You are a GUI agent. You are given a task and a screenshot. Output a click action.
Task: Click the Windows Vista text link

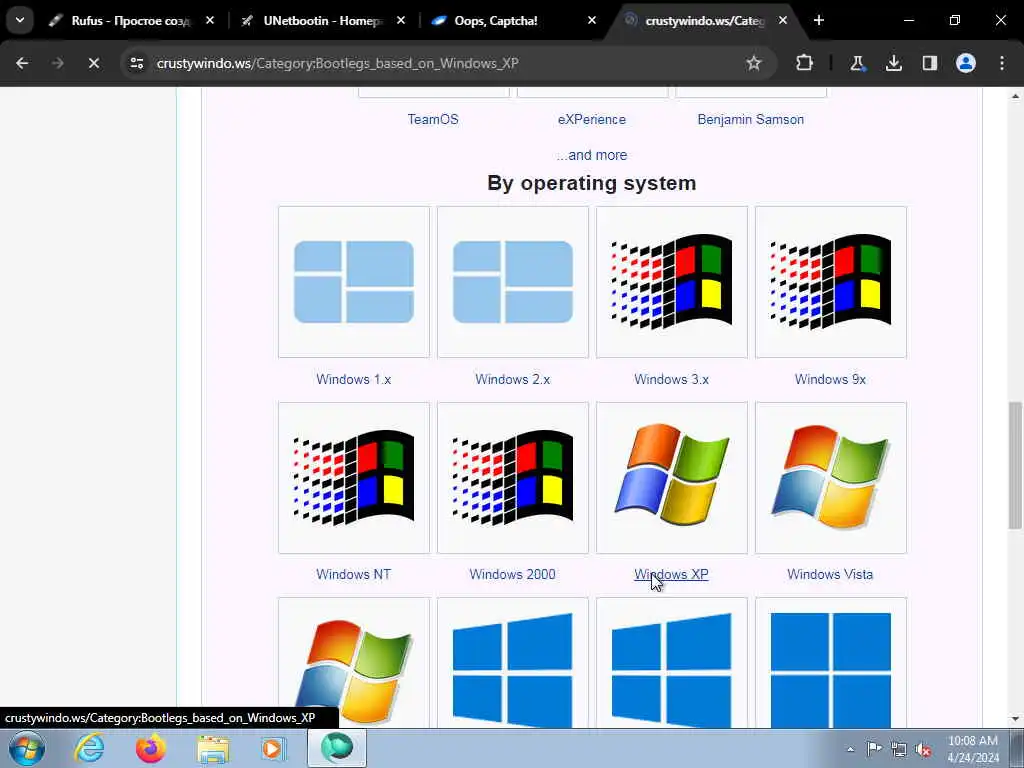coord(830,575)
